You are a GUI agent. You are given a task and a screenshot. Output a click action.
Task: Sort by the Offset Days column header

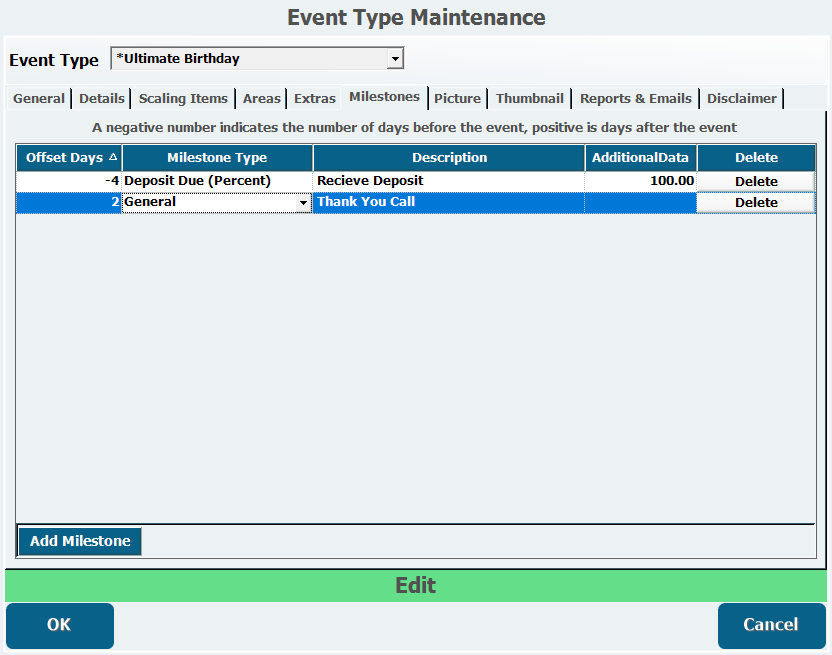click(69, 158)
